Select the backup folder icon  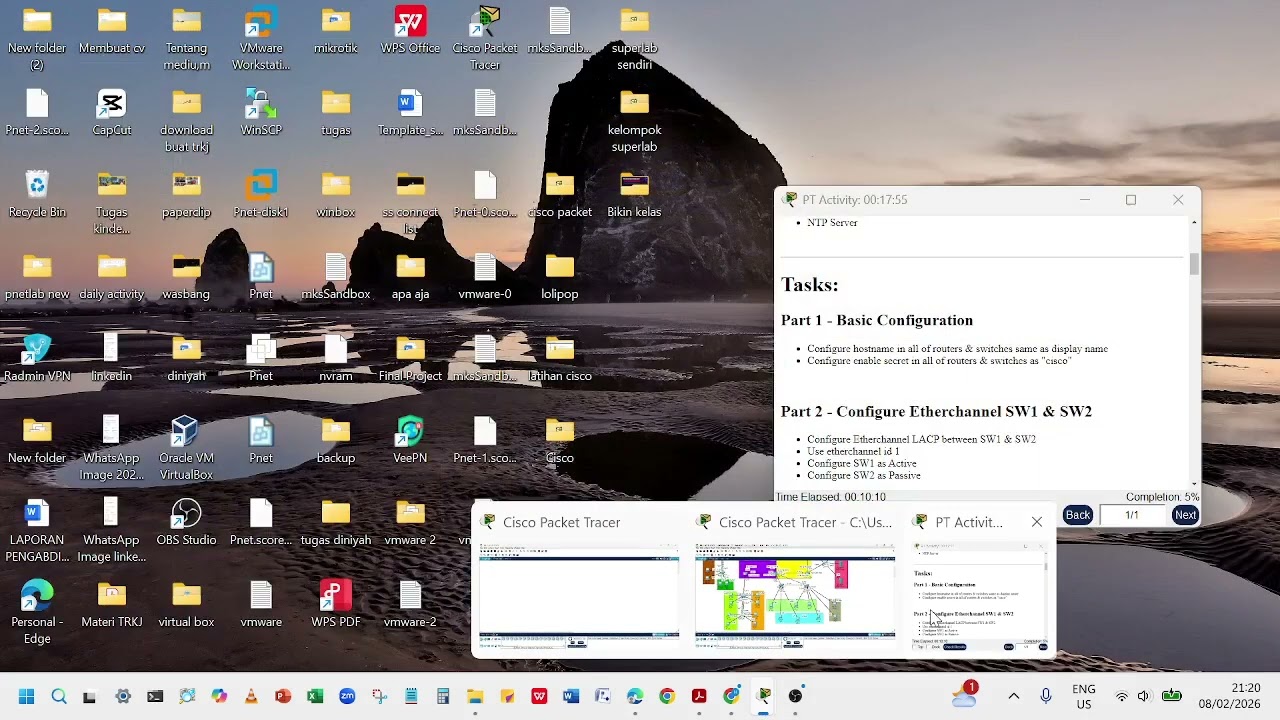pos(336,440)
